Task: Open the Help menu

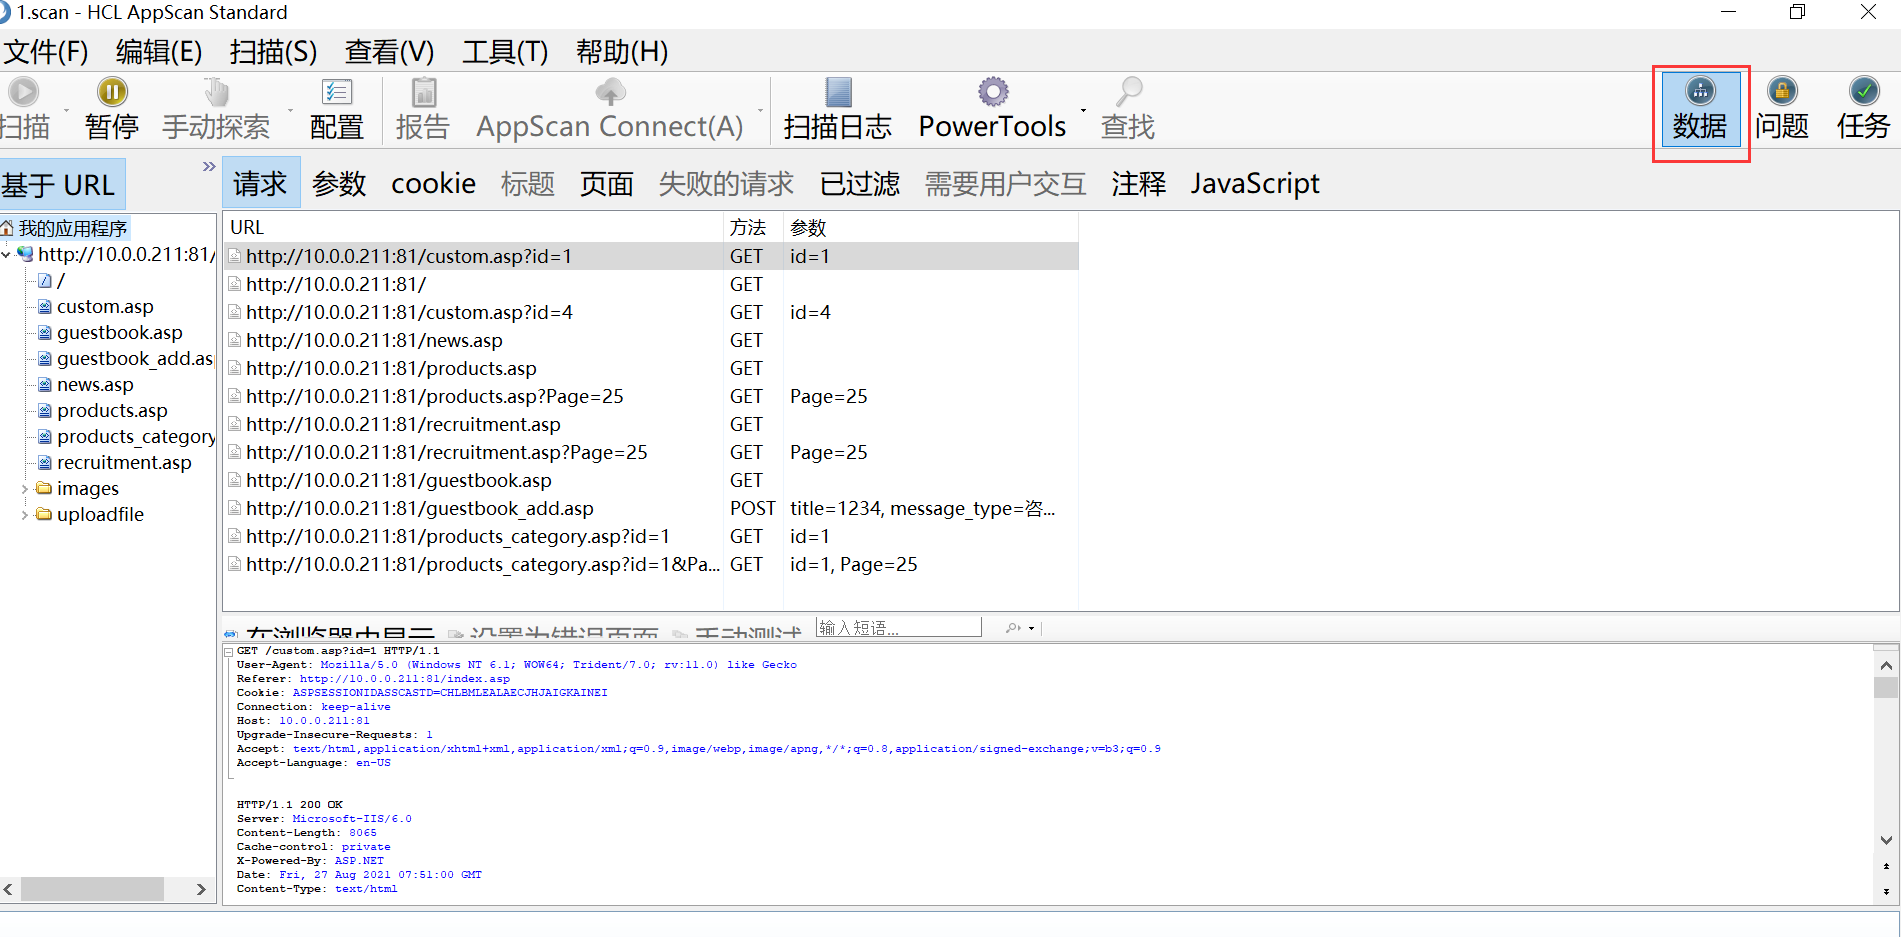Action: click(x=622, y=51)
